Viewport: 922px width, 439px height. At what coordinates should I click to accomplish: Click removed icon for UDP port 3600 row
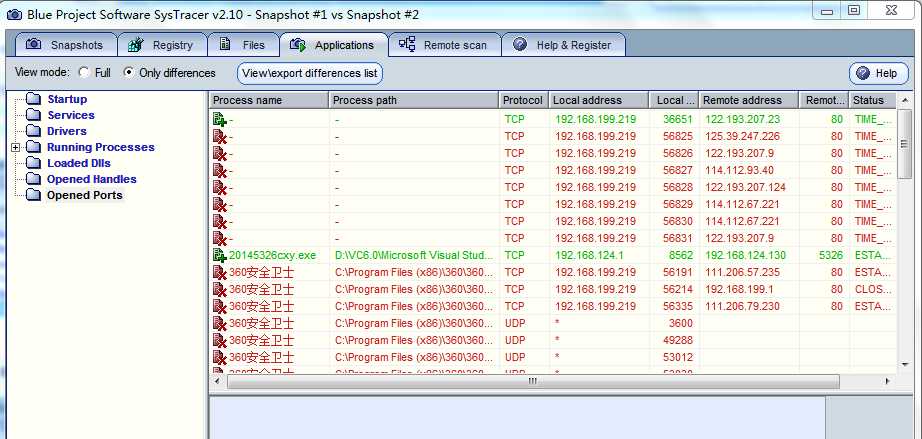(x=220, y=323)
